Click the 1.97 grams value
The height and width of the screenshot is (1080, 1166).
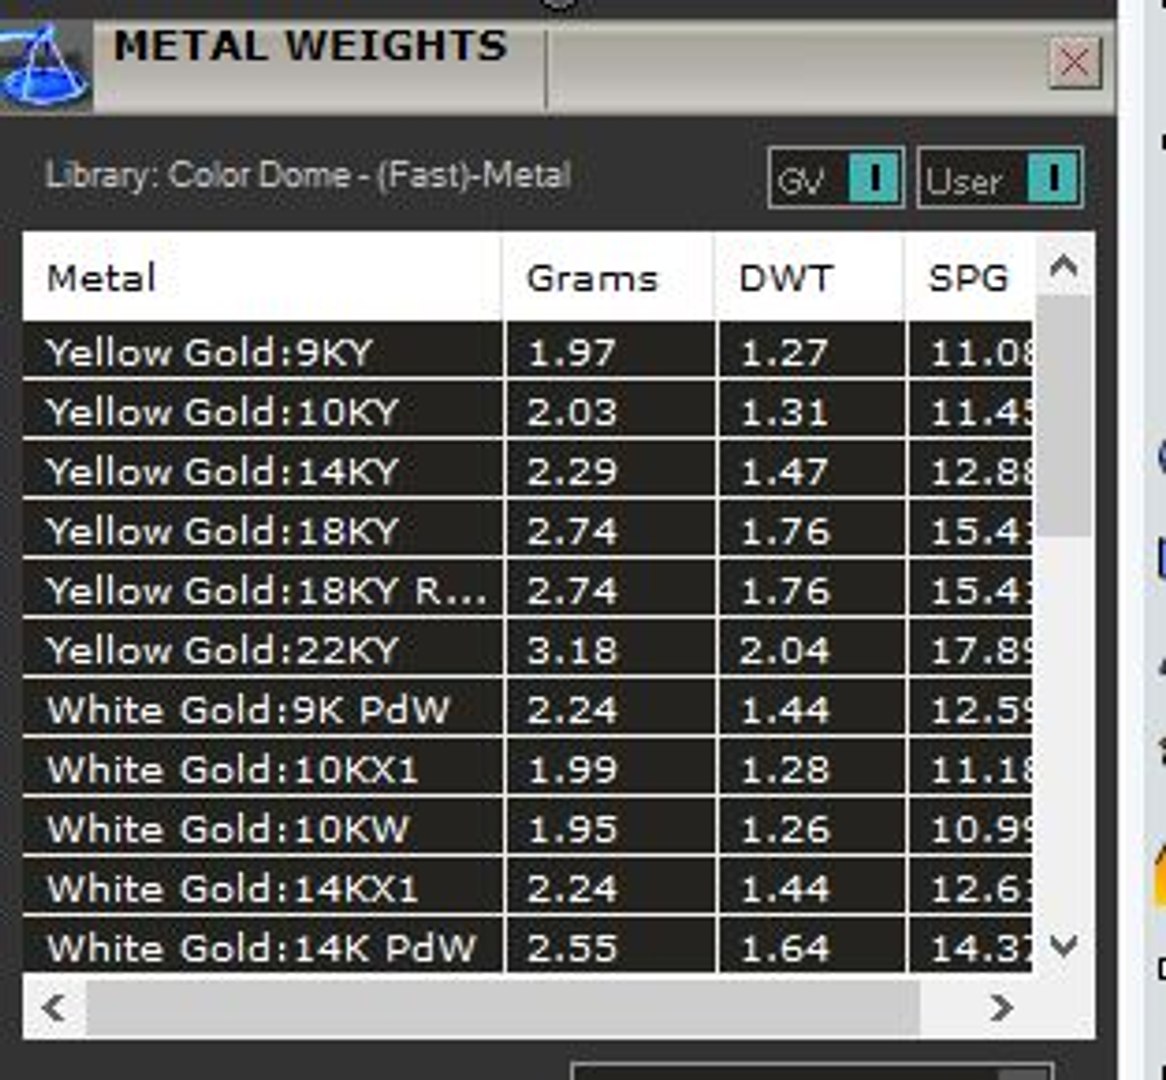[x=571, y=353]
